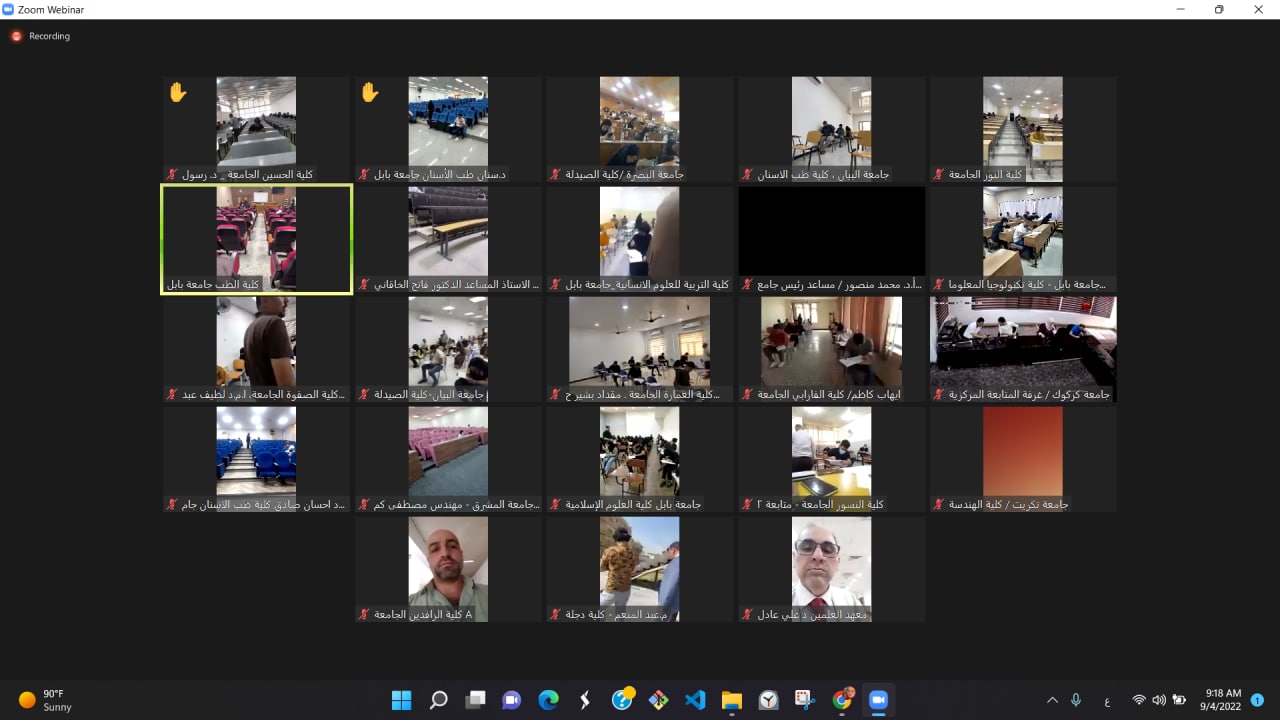Open the Teams Chat taskbar icon

tap(511, 700)
